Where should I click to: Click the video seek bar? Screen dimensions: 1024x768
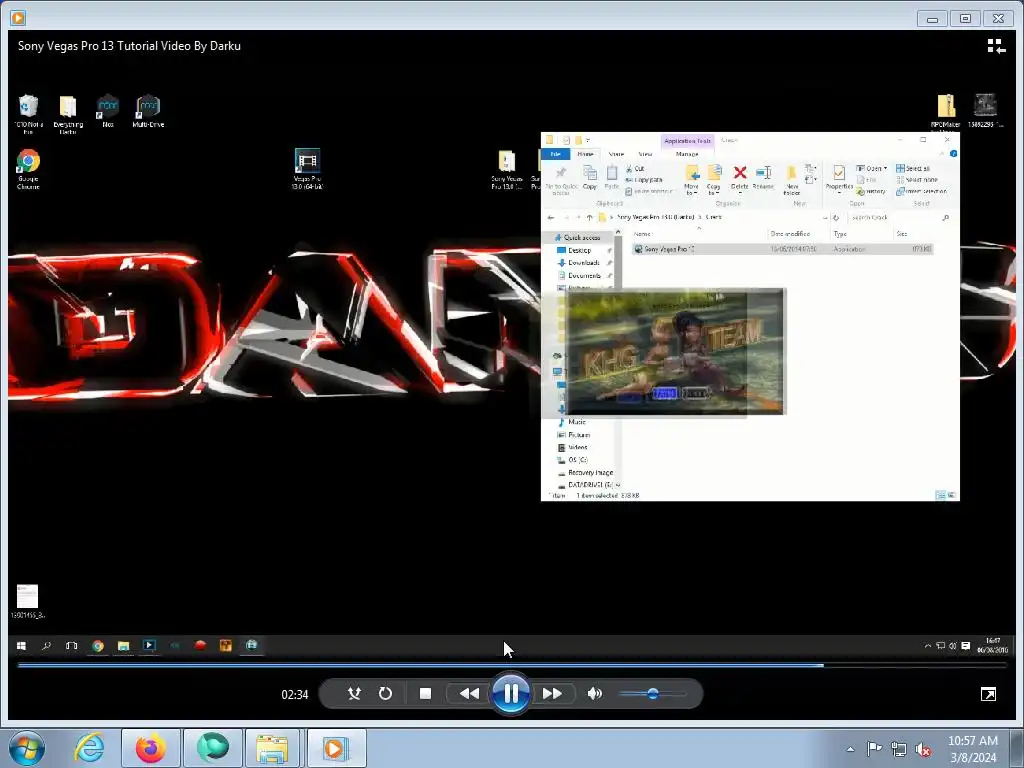[x=512, y=665]
